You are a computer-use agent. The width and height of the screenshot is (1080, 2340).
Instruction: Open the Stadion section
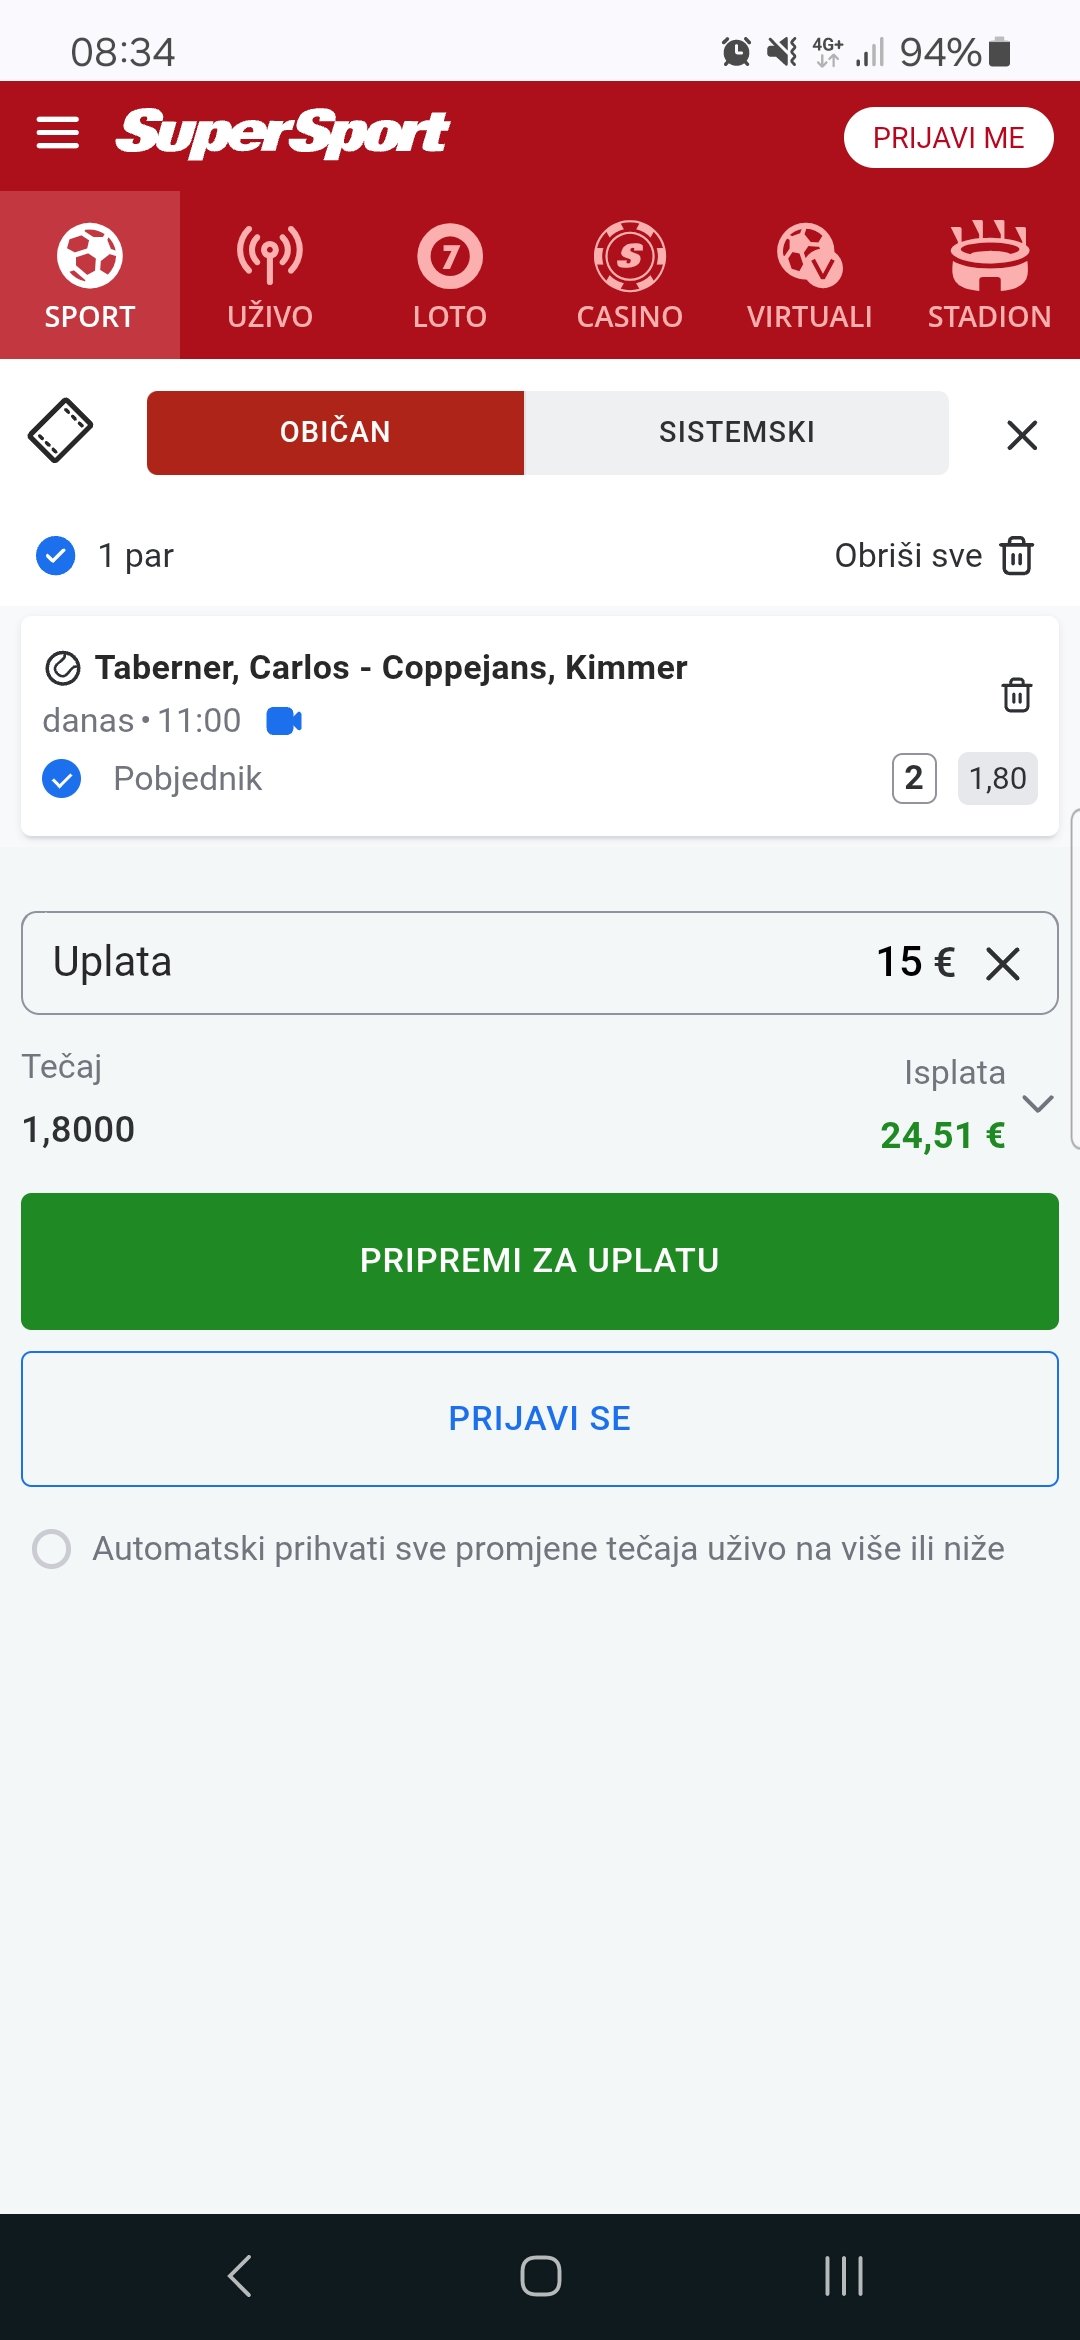(989, 275)
